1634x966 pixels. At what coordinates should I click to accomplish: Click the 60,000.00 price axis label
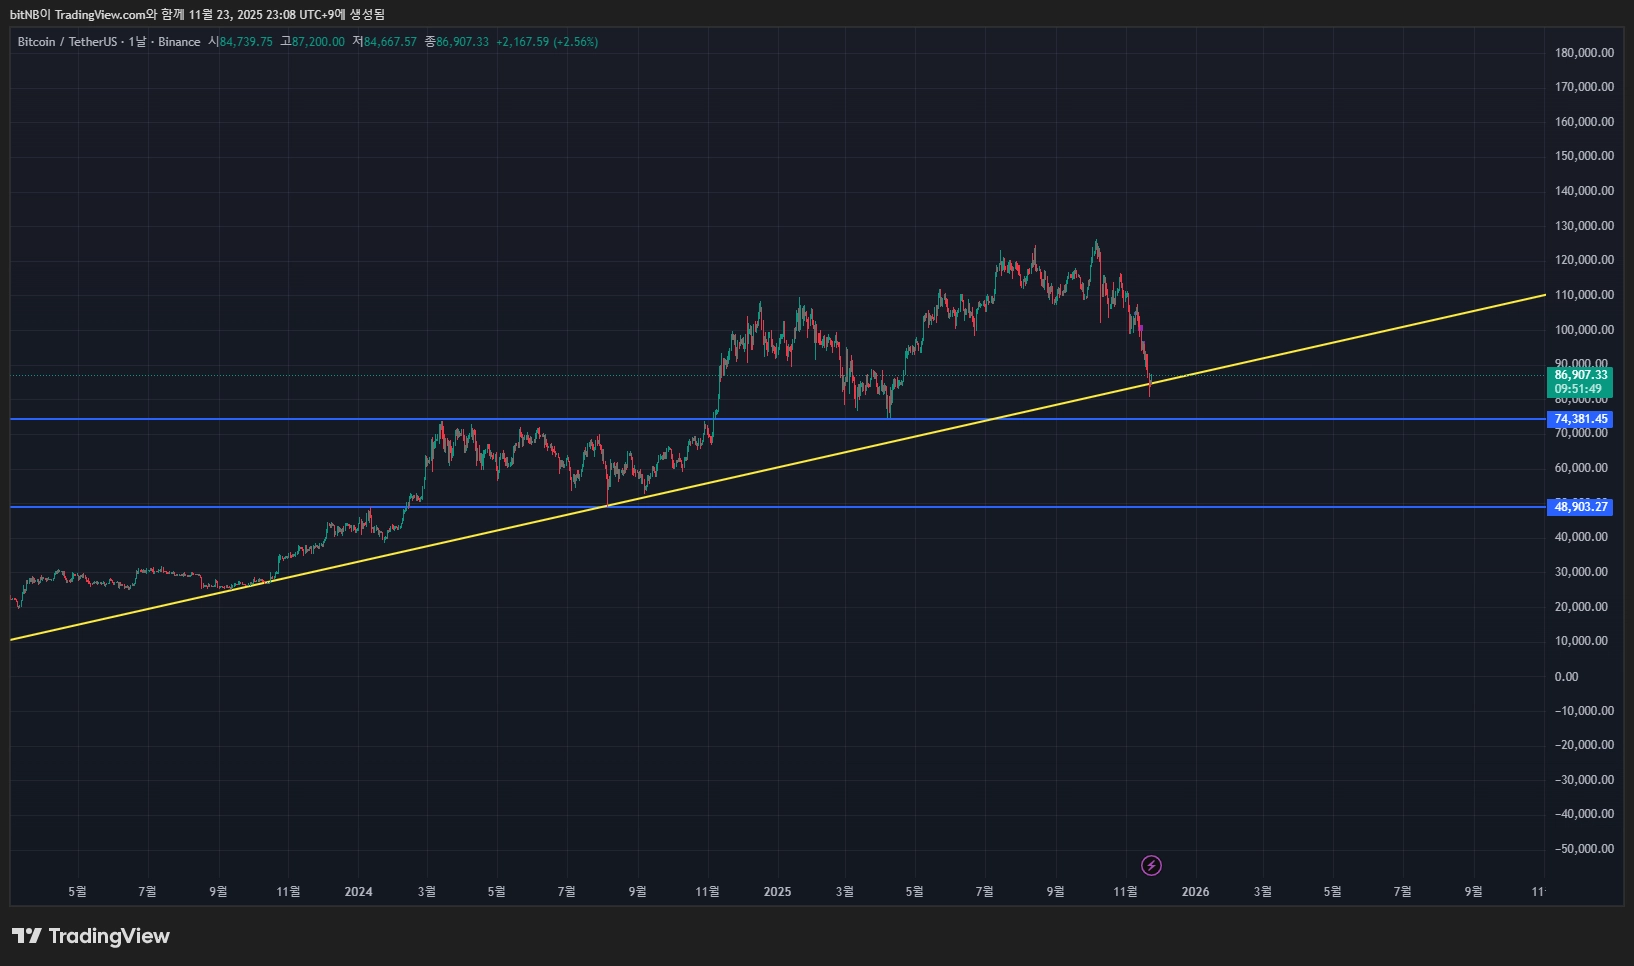1581,468
